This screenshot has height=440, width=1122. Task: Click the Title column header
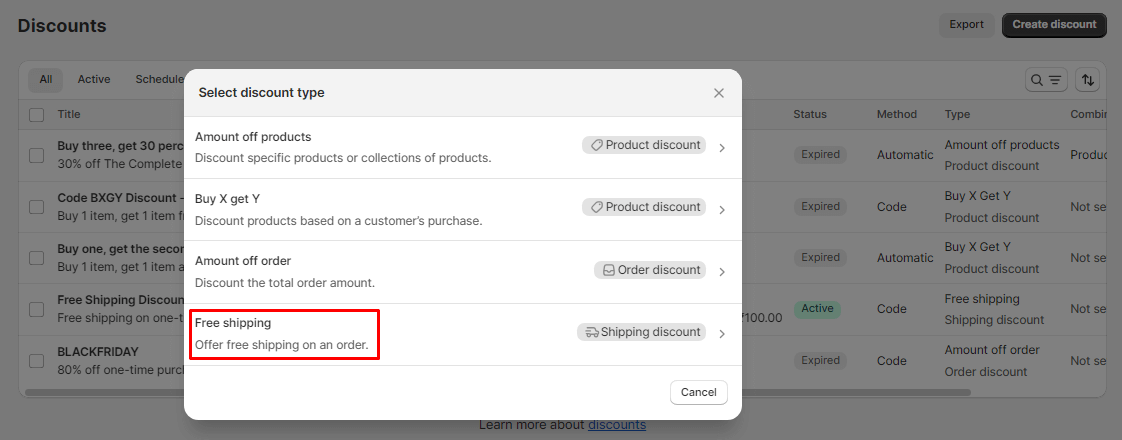coord(69,114)
